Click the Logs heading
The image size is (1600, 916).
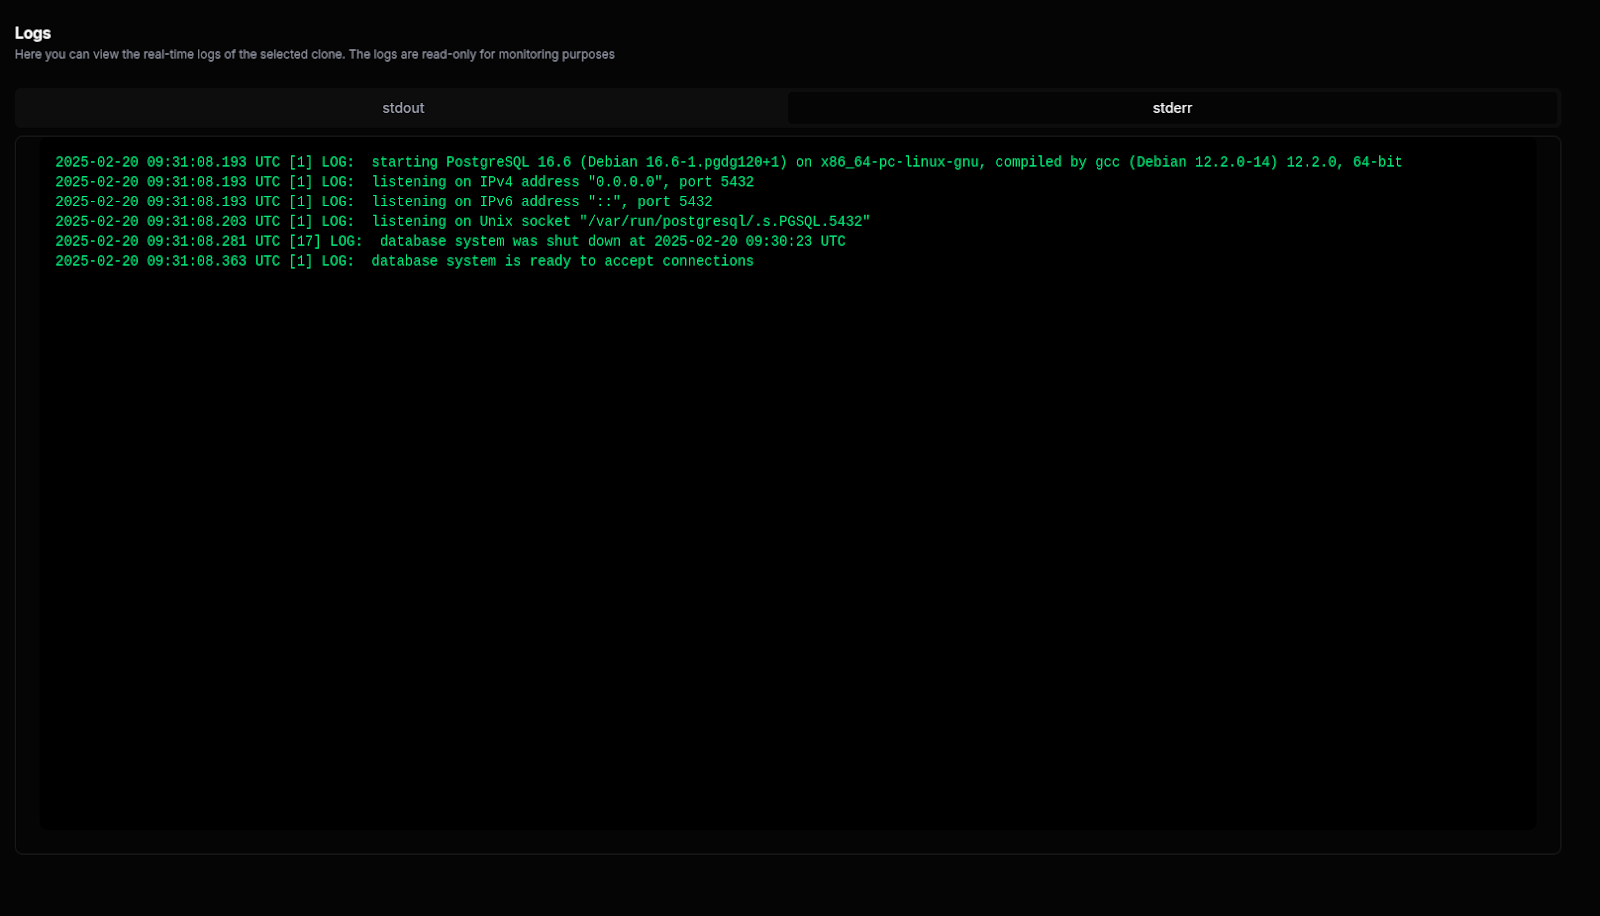coord(33,33)
